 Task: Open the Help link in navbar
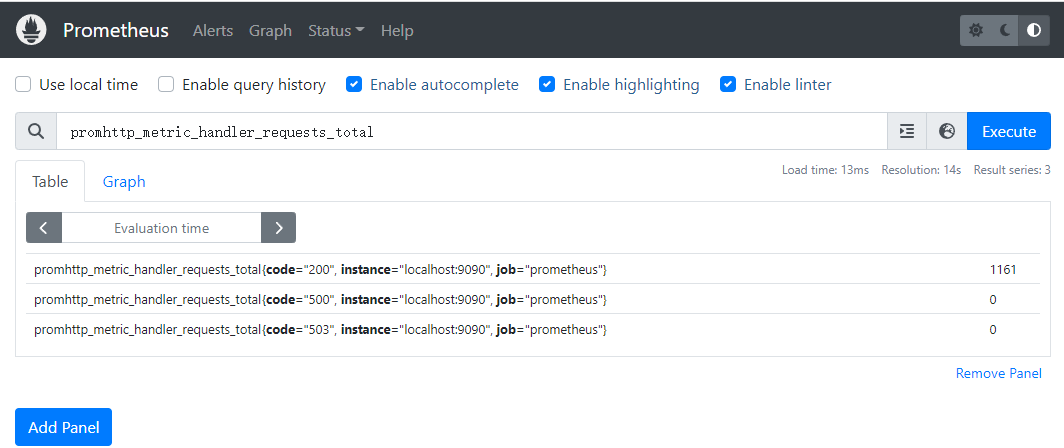pos(397,31)
